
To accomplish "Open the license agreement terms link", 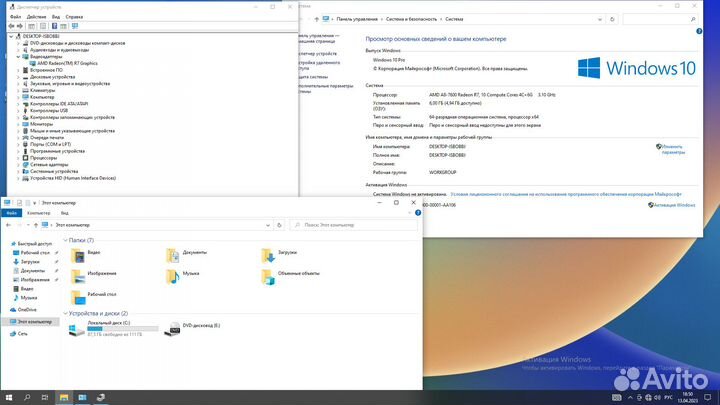I will pyautogui.click(x=566, y=195).
